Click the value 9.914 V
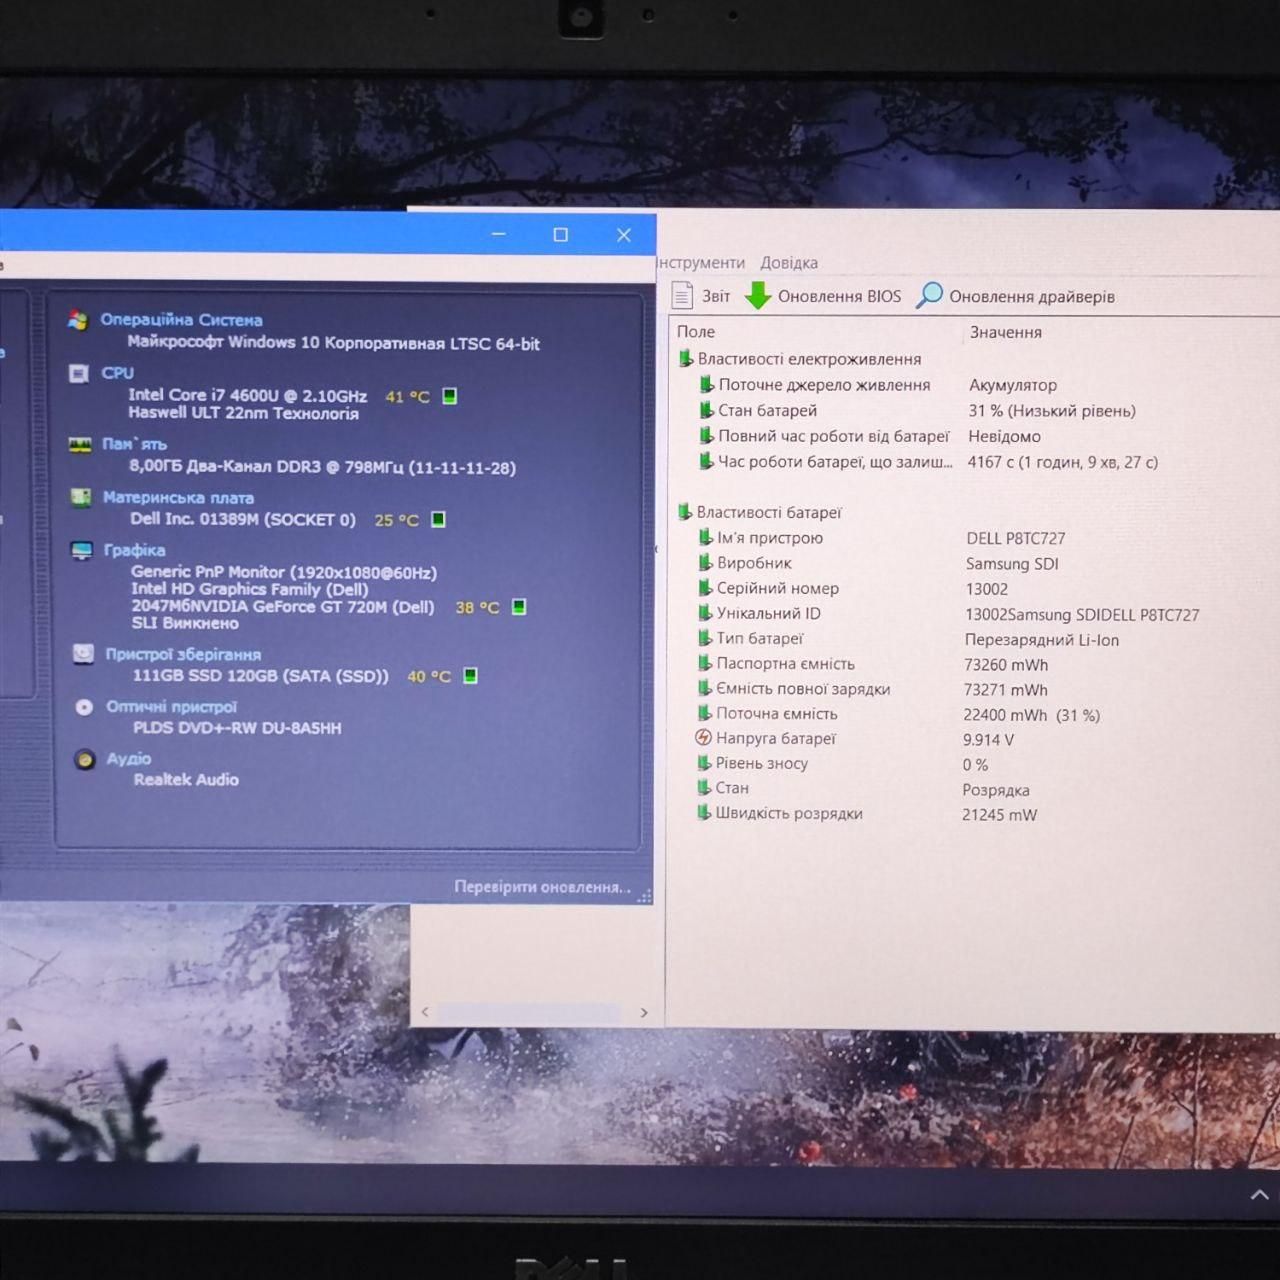 [x=988, y=740]
